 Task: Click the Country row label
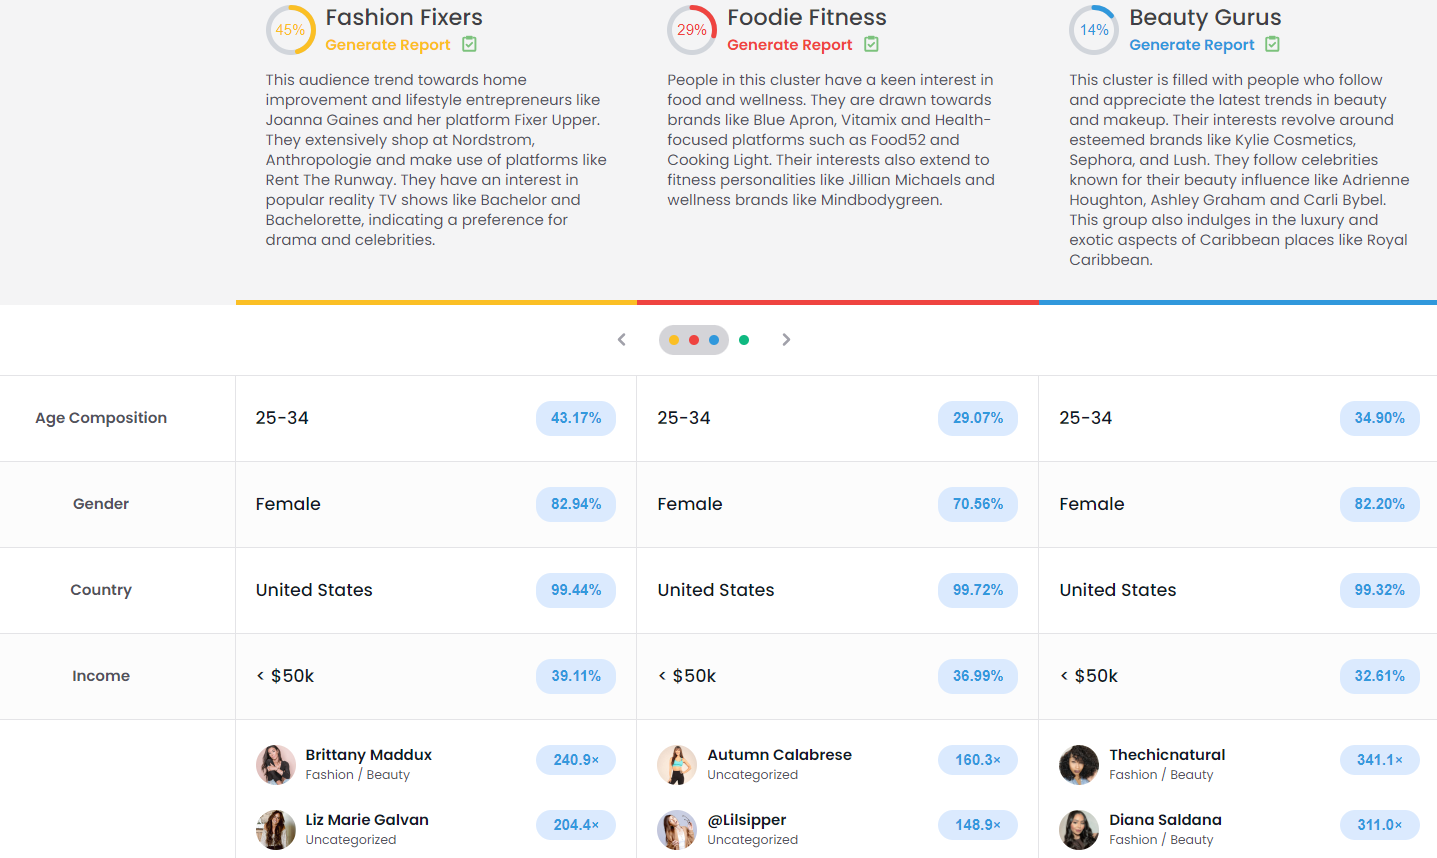(x=101, y=590)
